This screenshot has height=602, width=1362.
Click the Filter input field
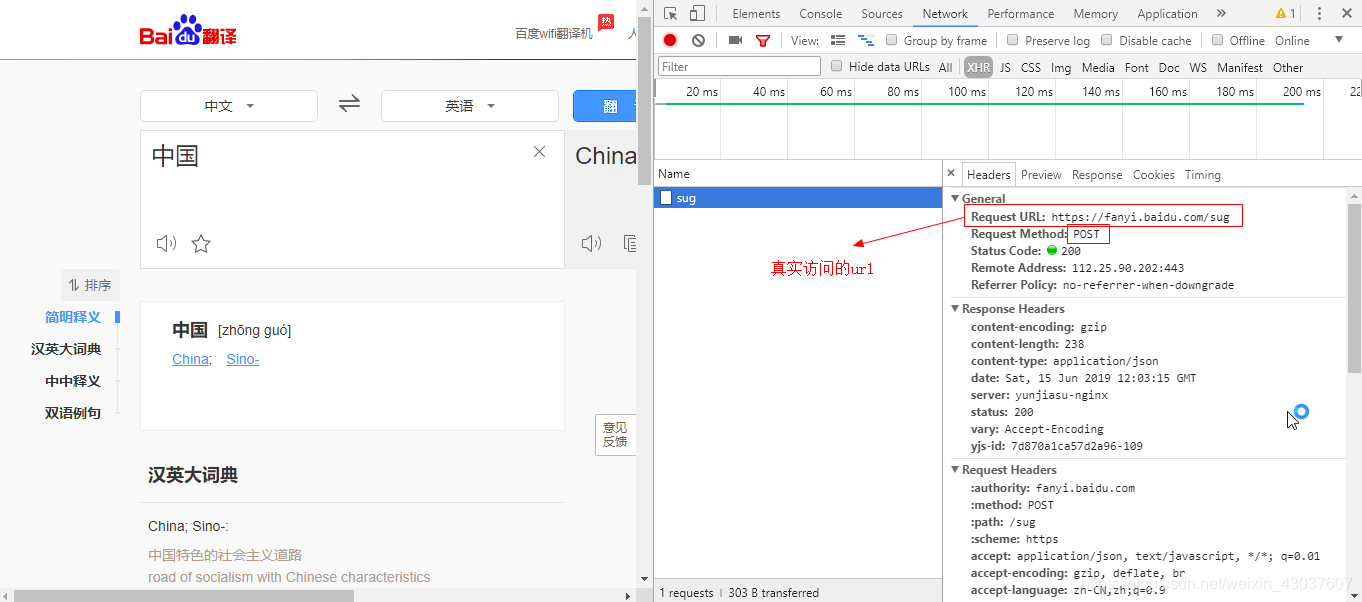[x=739, y=66]
